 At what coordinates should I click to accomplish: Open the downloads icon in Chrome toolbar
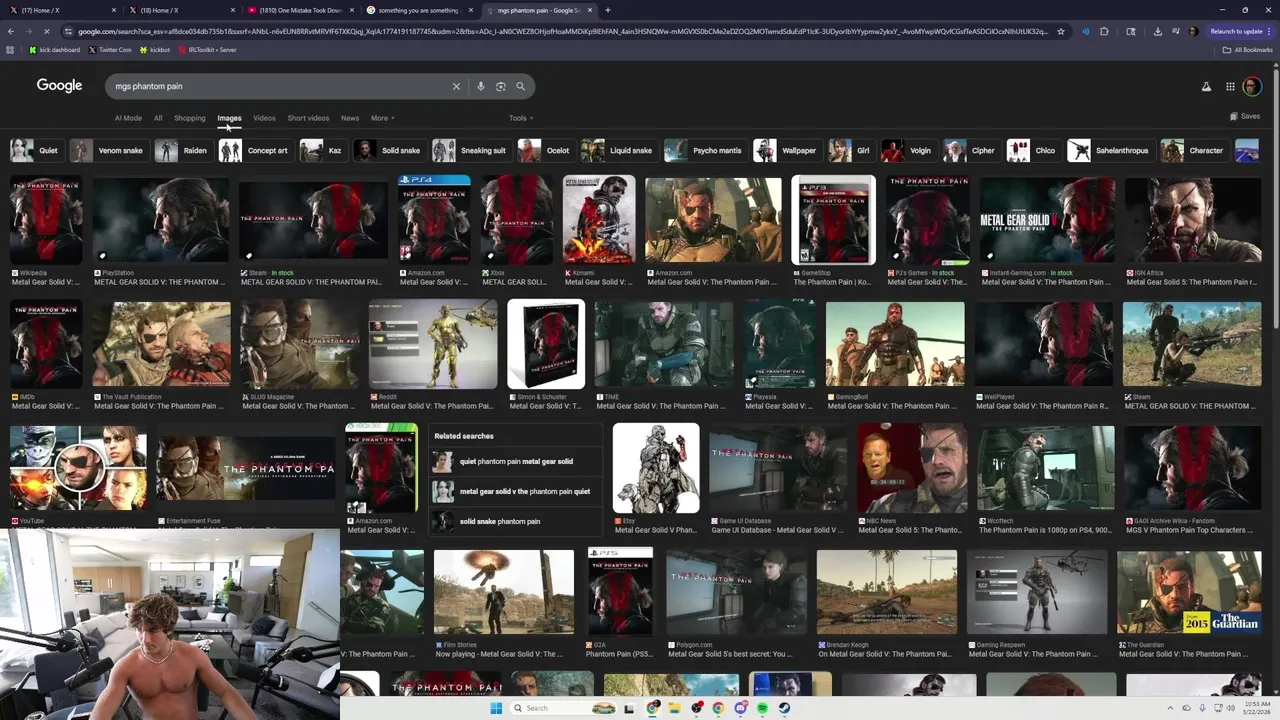1157,31
